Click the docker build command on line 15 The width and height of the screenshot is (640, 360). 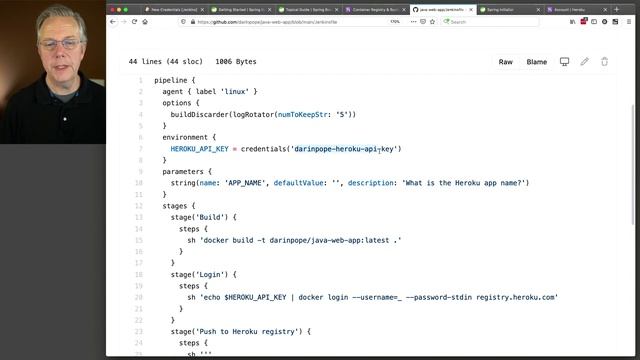[x=300, y=240]
